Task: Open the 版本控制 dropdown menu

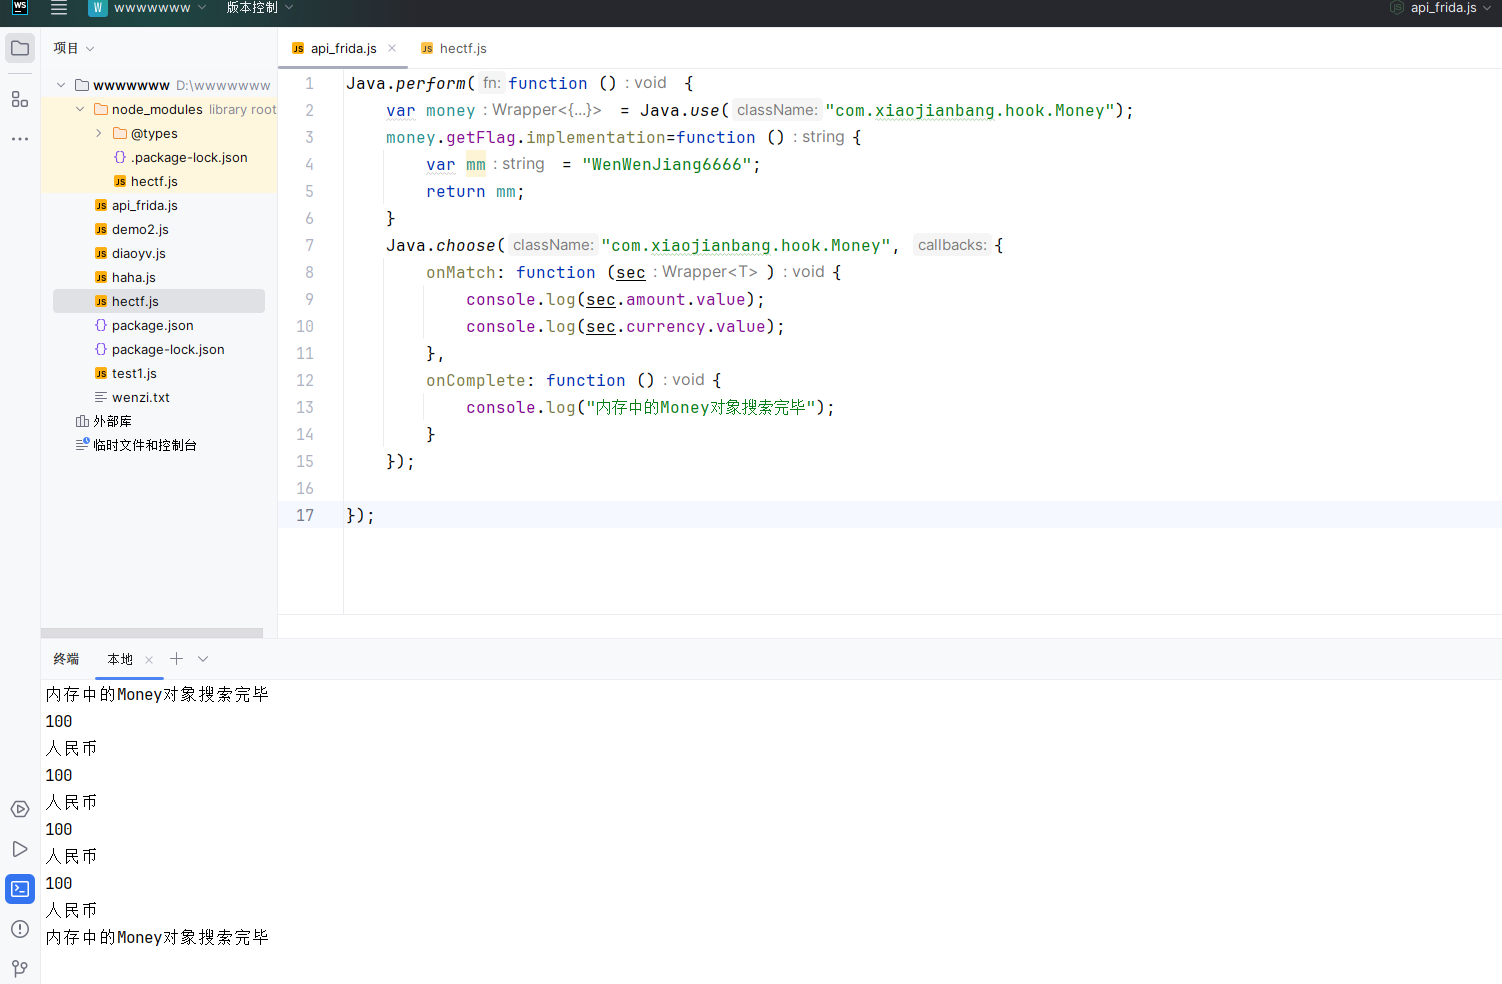Action: (x=260, y=8)
